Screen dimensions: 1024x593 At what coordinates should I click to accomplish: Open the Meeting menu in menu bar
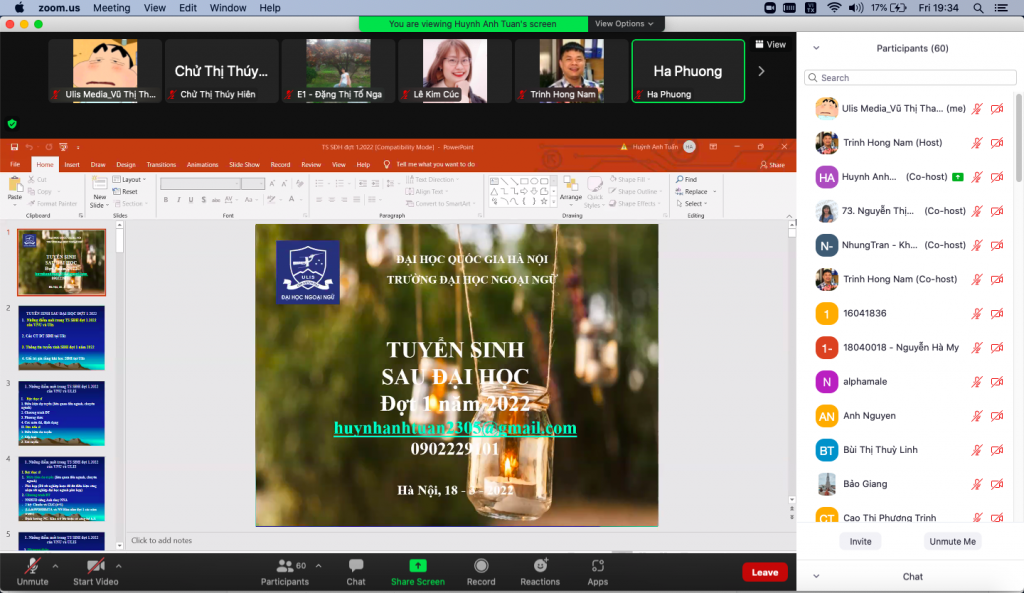tap(111, 8)
